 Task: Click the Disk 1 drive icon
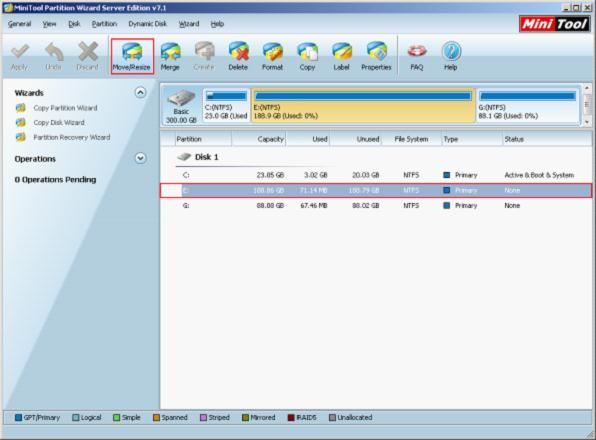point(184,157)
